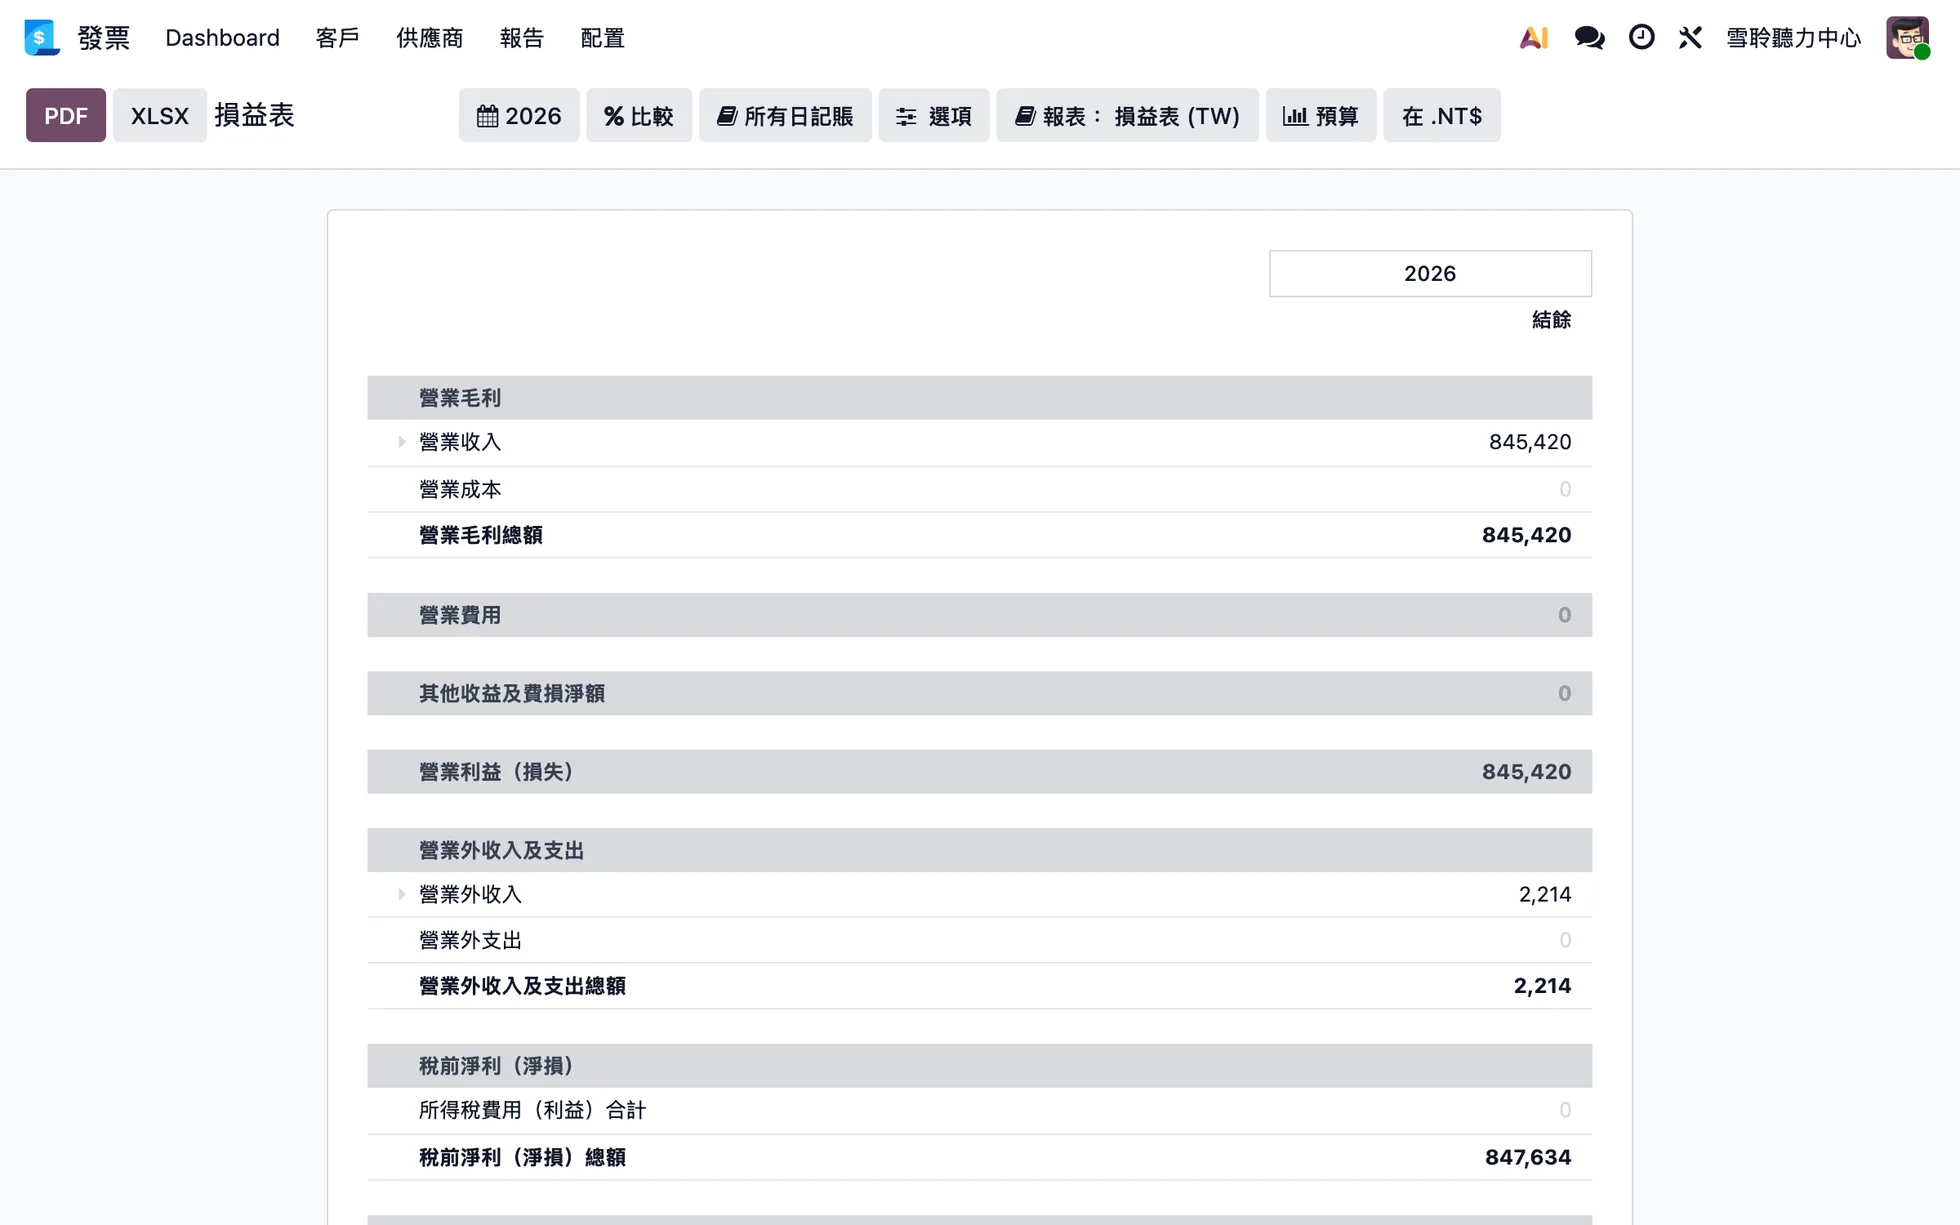This screenshot has width=1960, height=1225.
Task: Click the 營業外收入及支出 section header
Action: click(x=979, y=850)
